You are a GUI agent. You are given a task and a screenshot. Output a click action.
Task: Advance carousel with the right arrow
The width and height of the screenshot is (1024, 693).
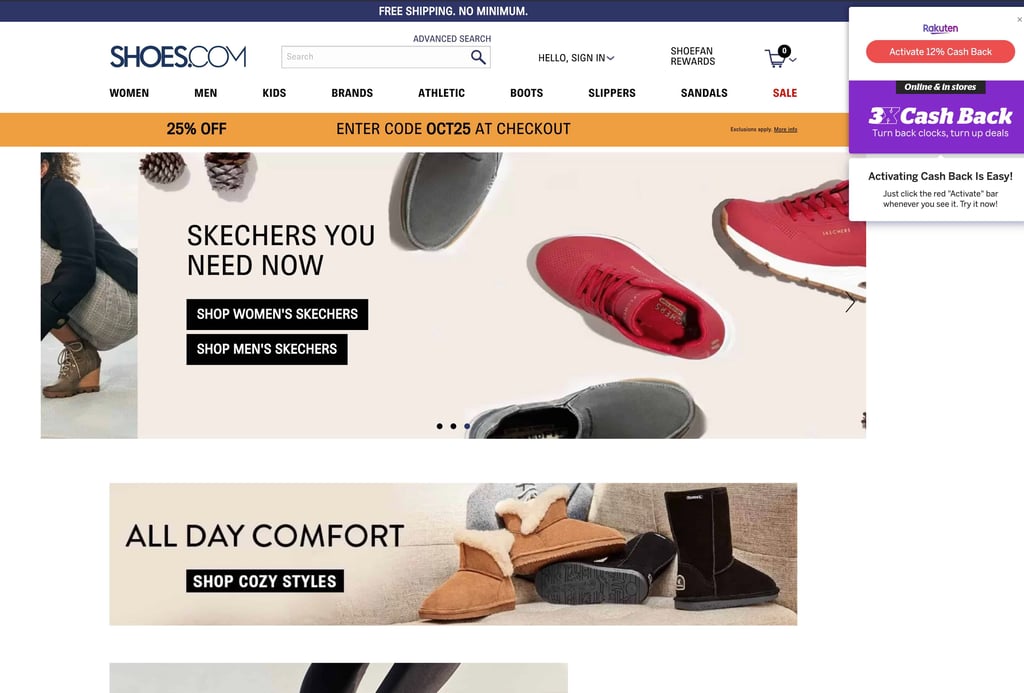[x=850, y=302]
